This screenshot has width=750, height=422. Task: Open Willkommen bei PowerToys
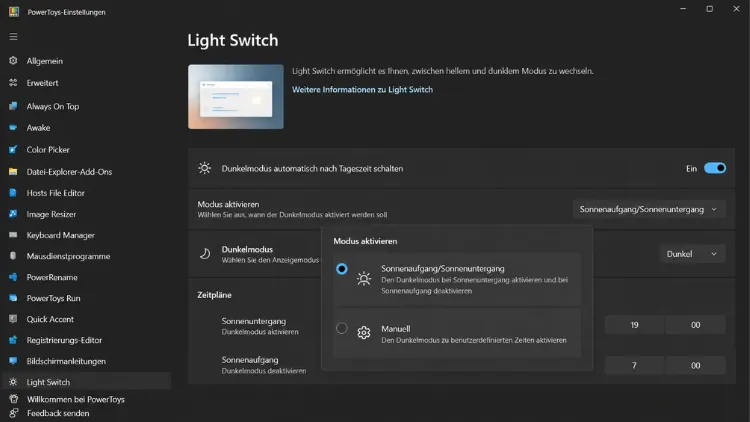point(76,399)
